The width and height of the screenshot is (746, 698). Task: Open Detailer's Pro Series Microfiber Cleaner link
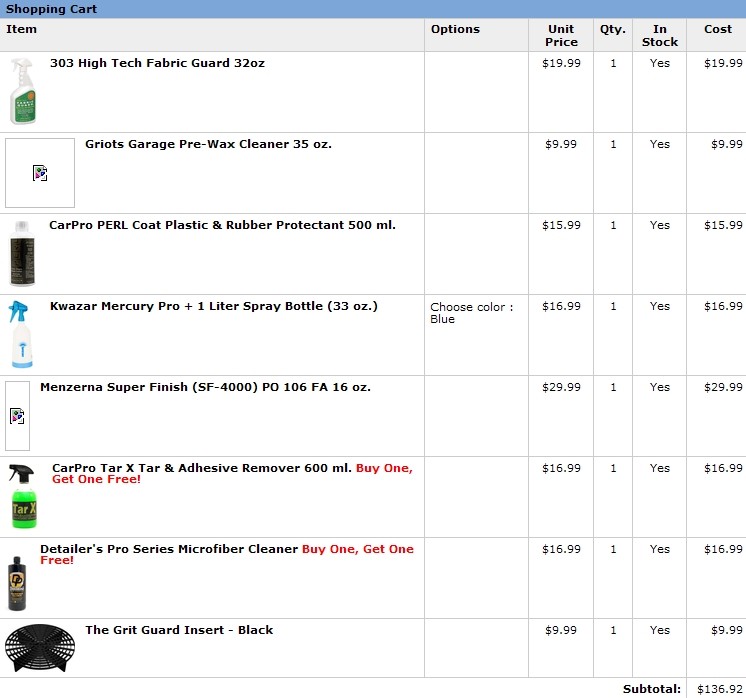[x=169, y=549]
